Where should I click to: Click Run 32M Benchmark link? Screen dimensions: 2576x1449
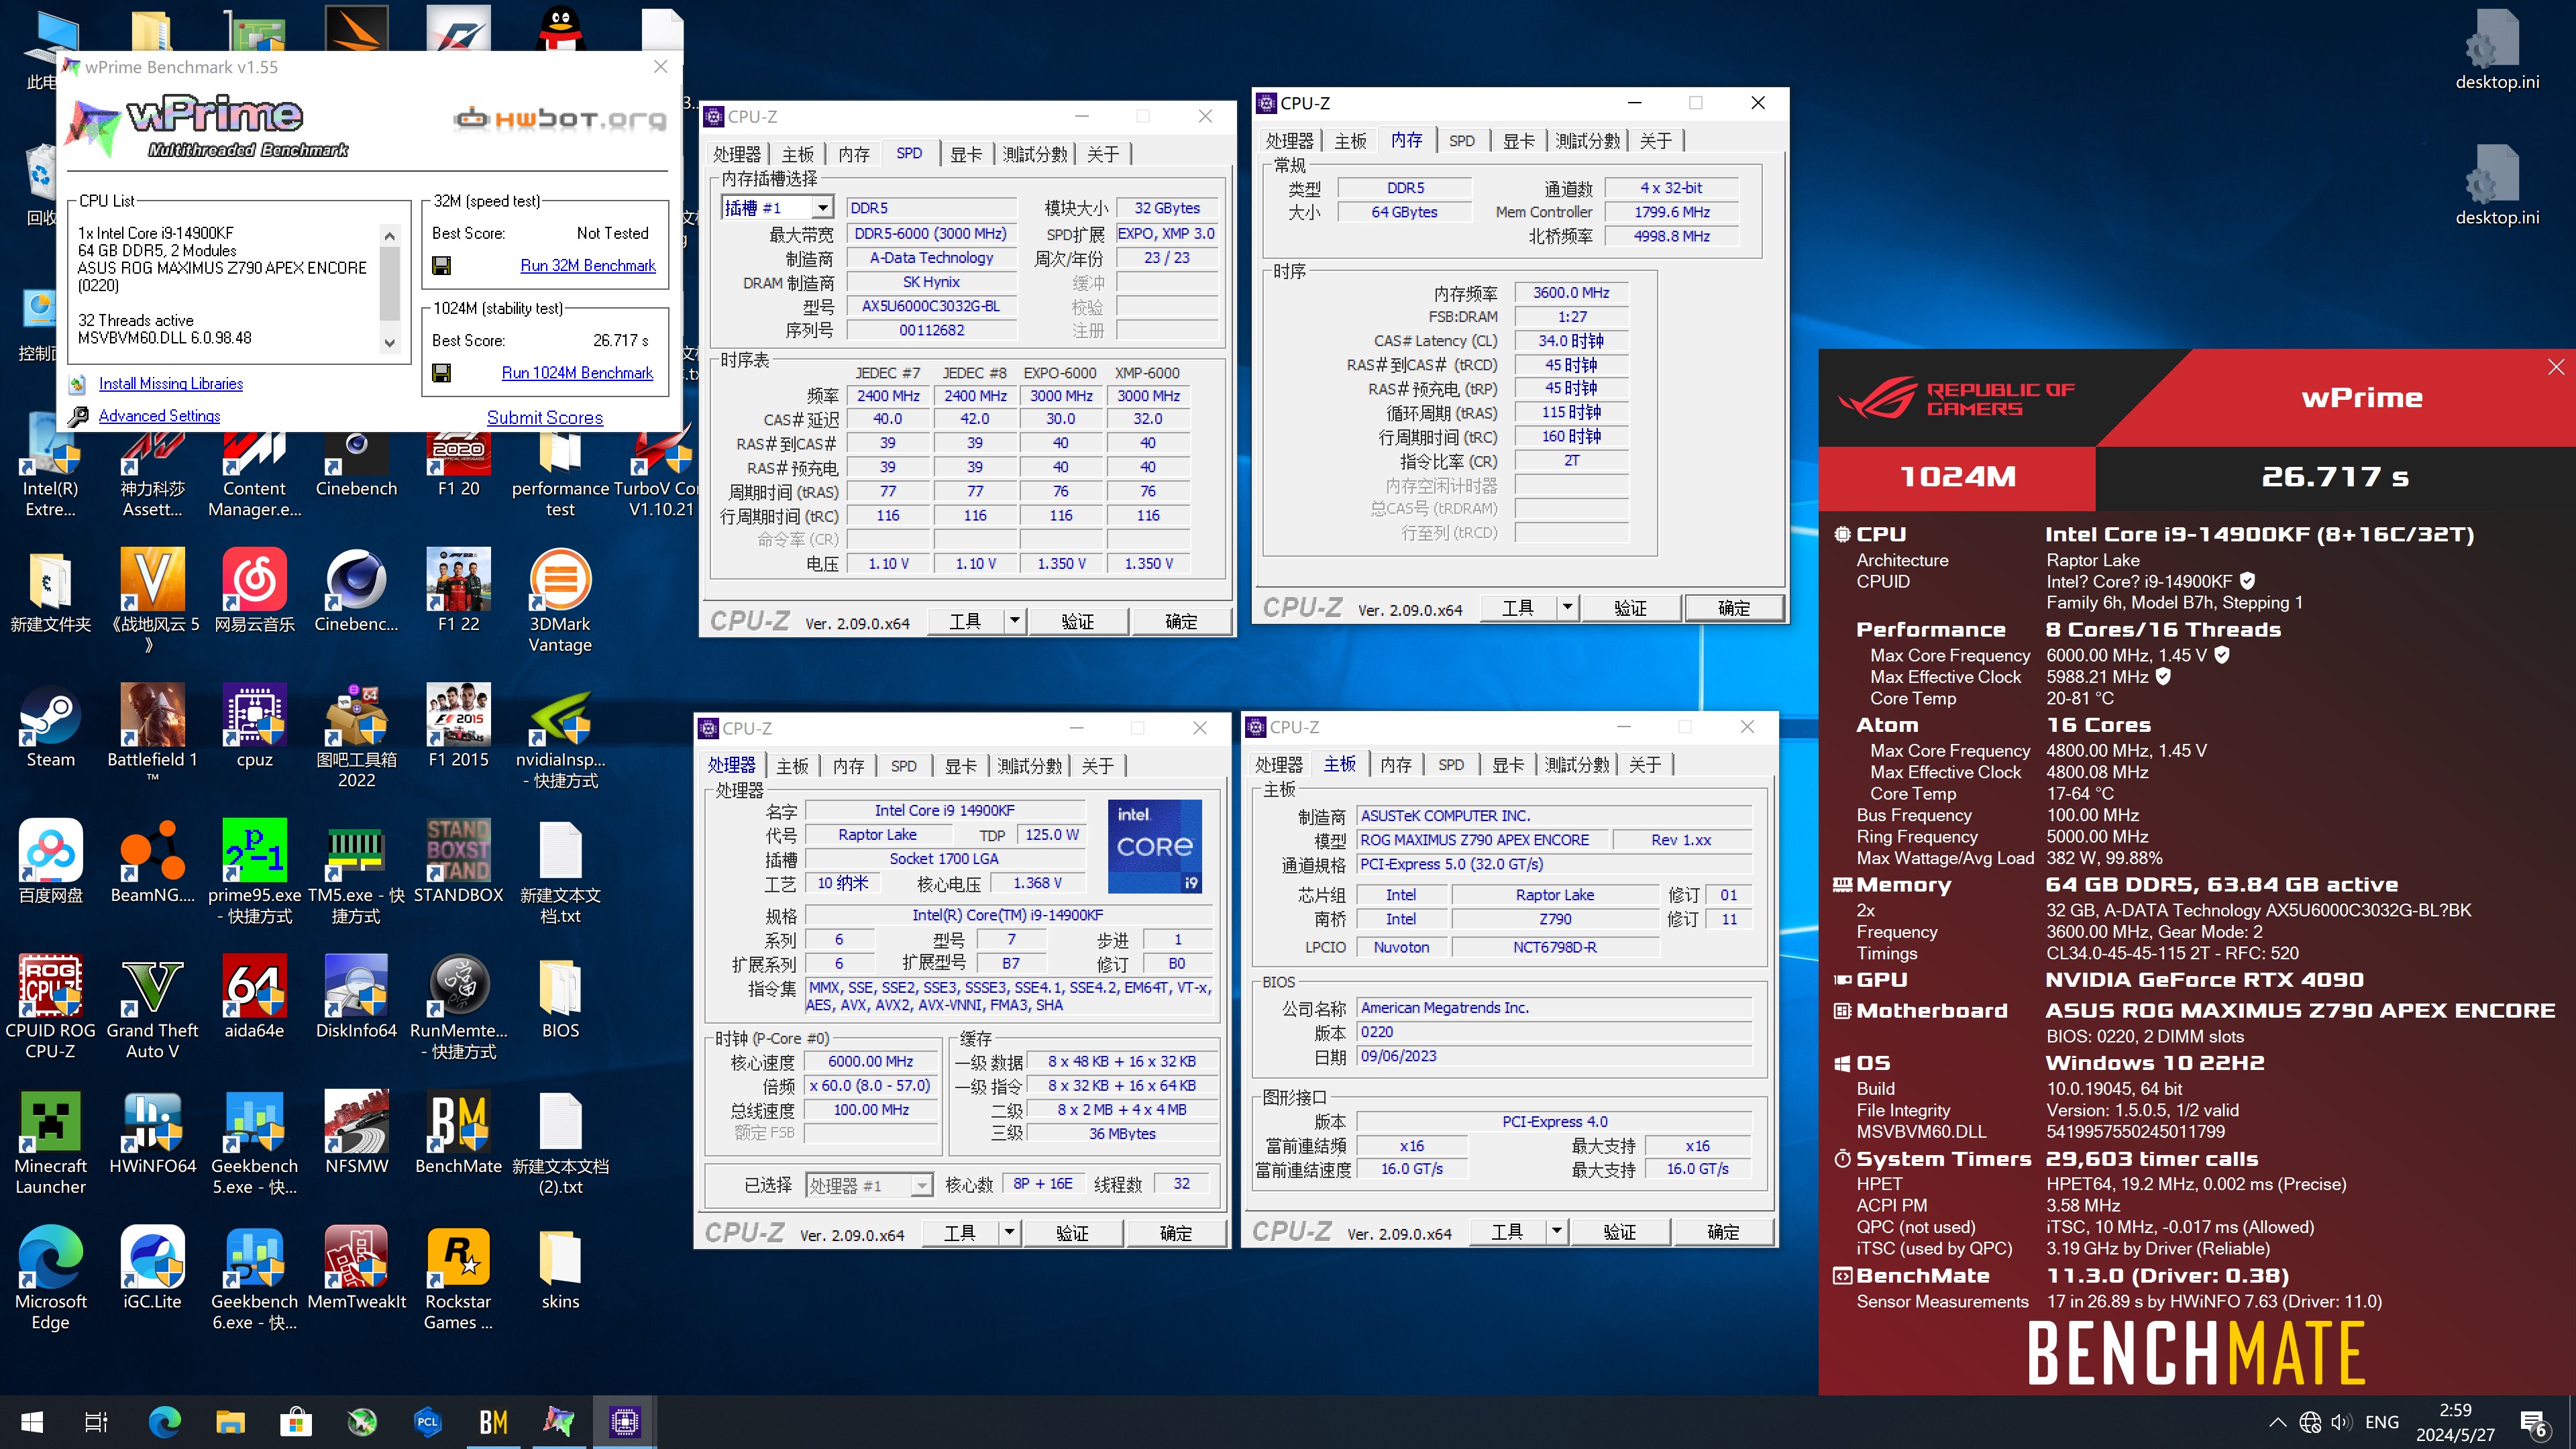click(x=588, y=265)
